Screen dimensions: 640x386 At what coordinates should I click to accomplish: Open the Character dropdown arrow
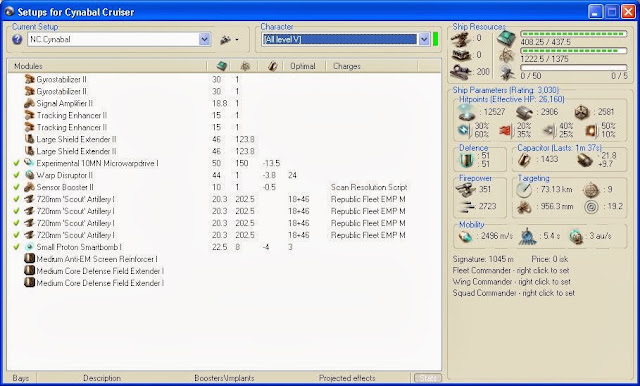(x=424, y=39)
